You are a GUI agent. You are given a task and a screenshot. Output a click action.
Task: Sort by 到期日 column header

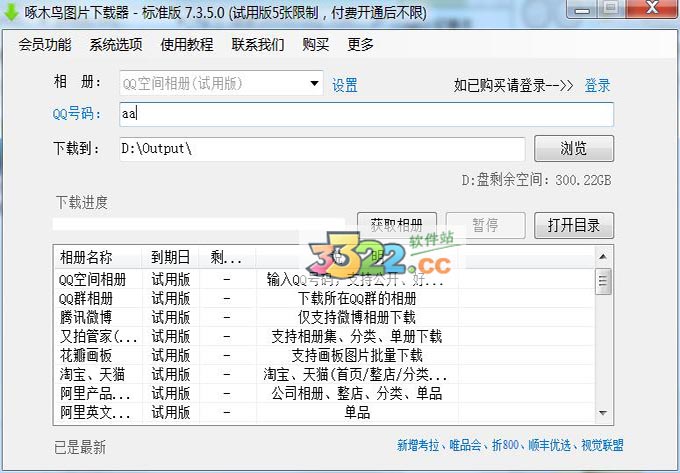click(x=170, y=257)
